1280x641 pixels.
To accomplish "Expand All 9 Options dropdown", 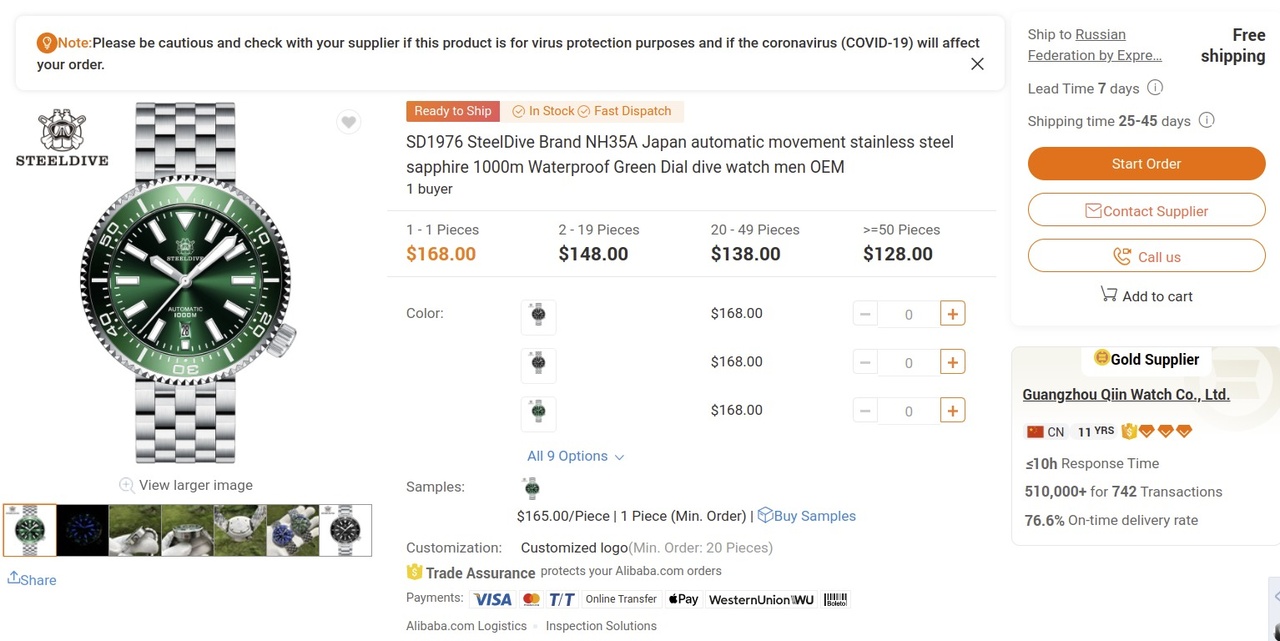I will coord(575,456).
